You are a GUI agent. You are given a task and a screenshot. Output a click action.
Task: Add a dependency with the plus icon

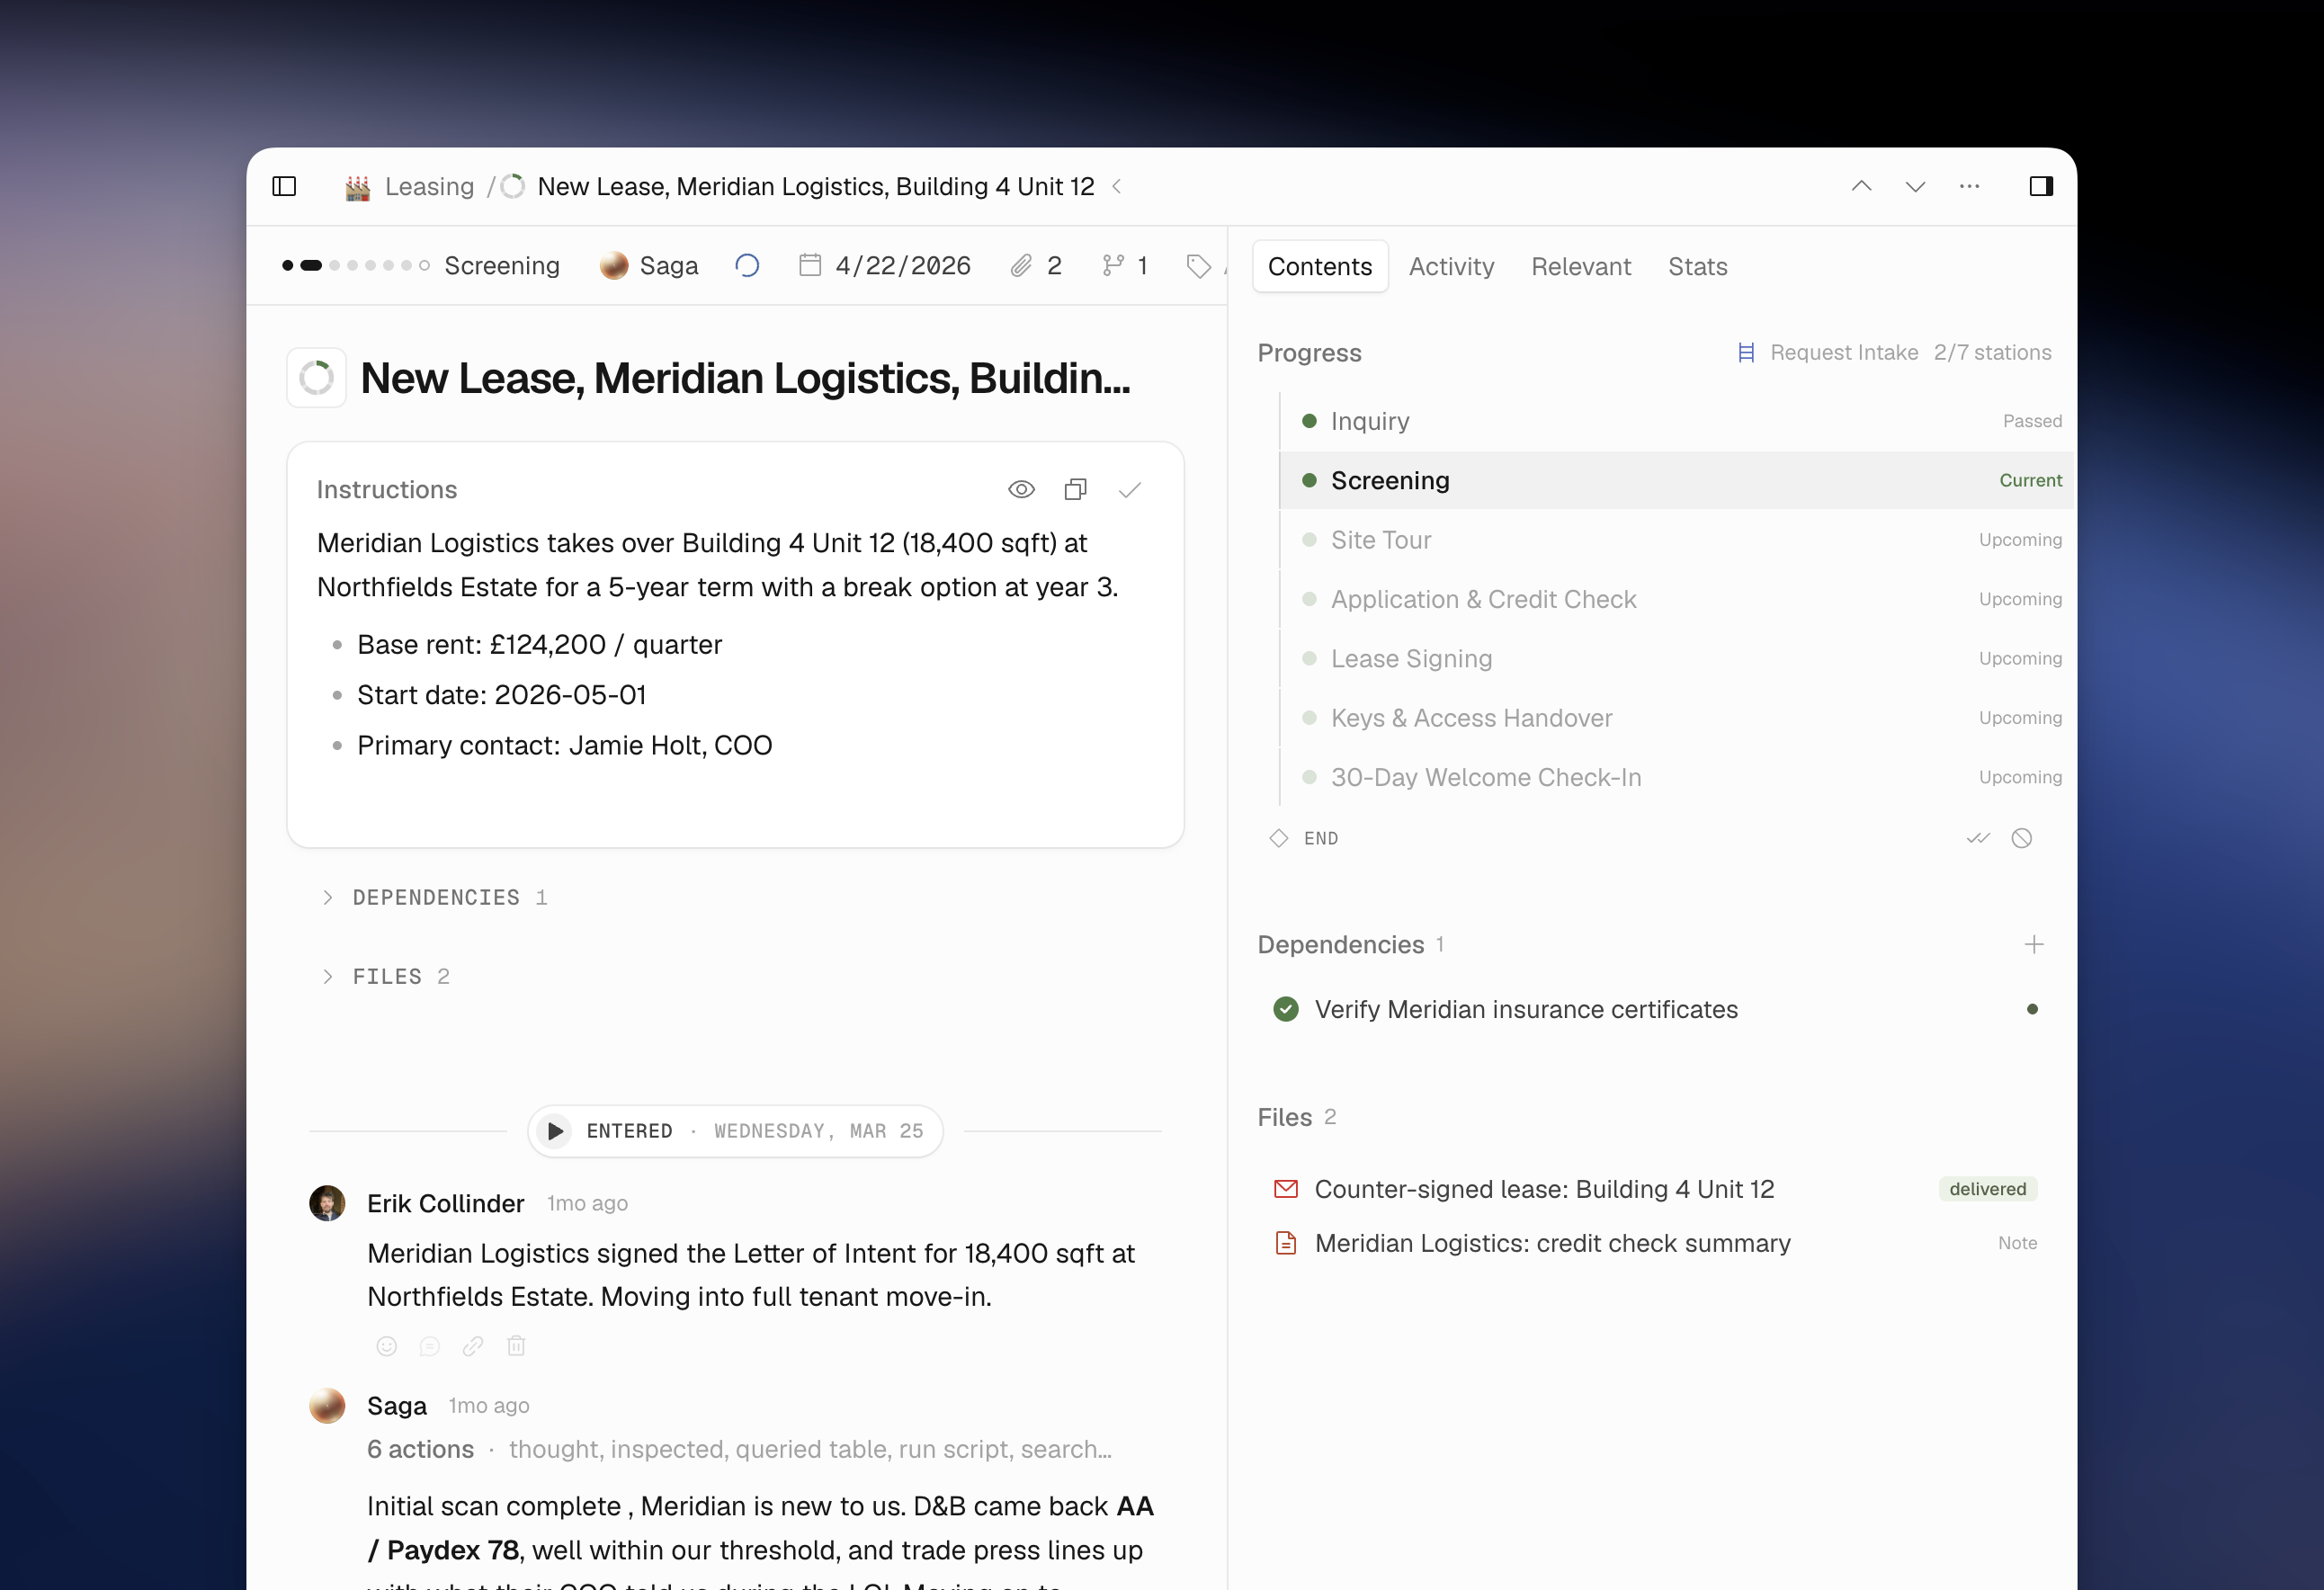tap(2033, 944)
